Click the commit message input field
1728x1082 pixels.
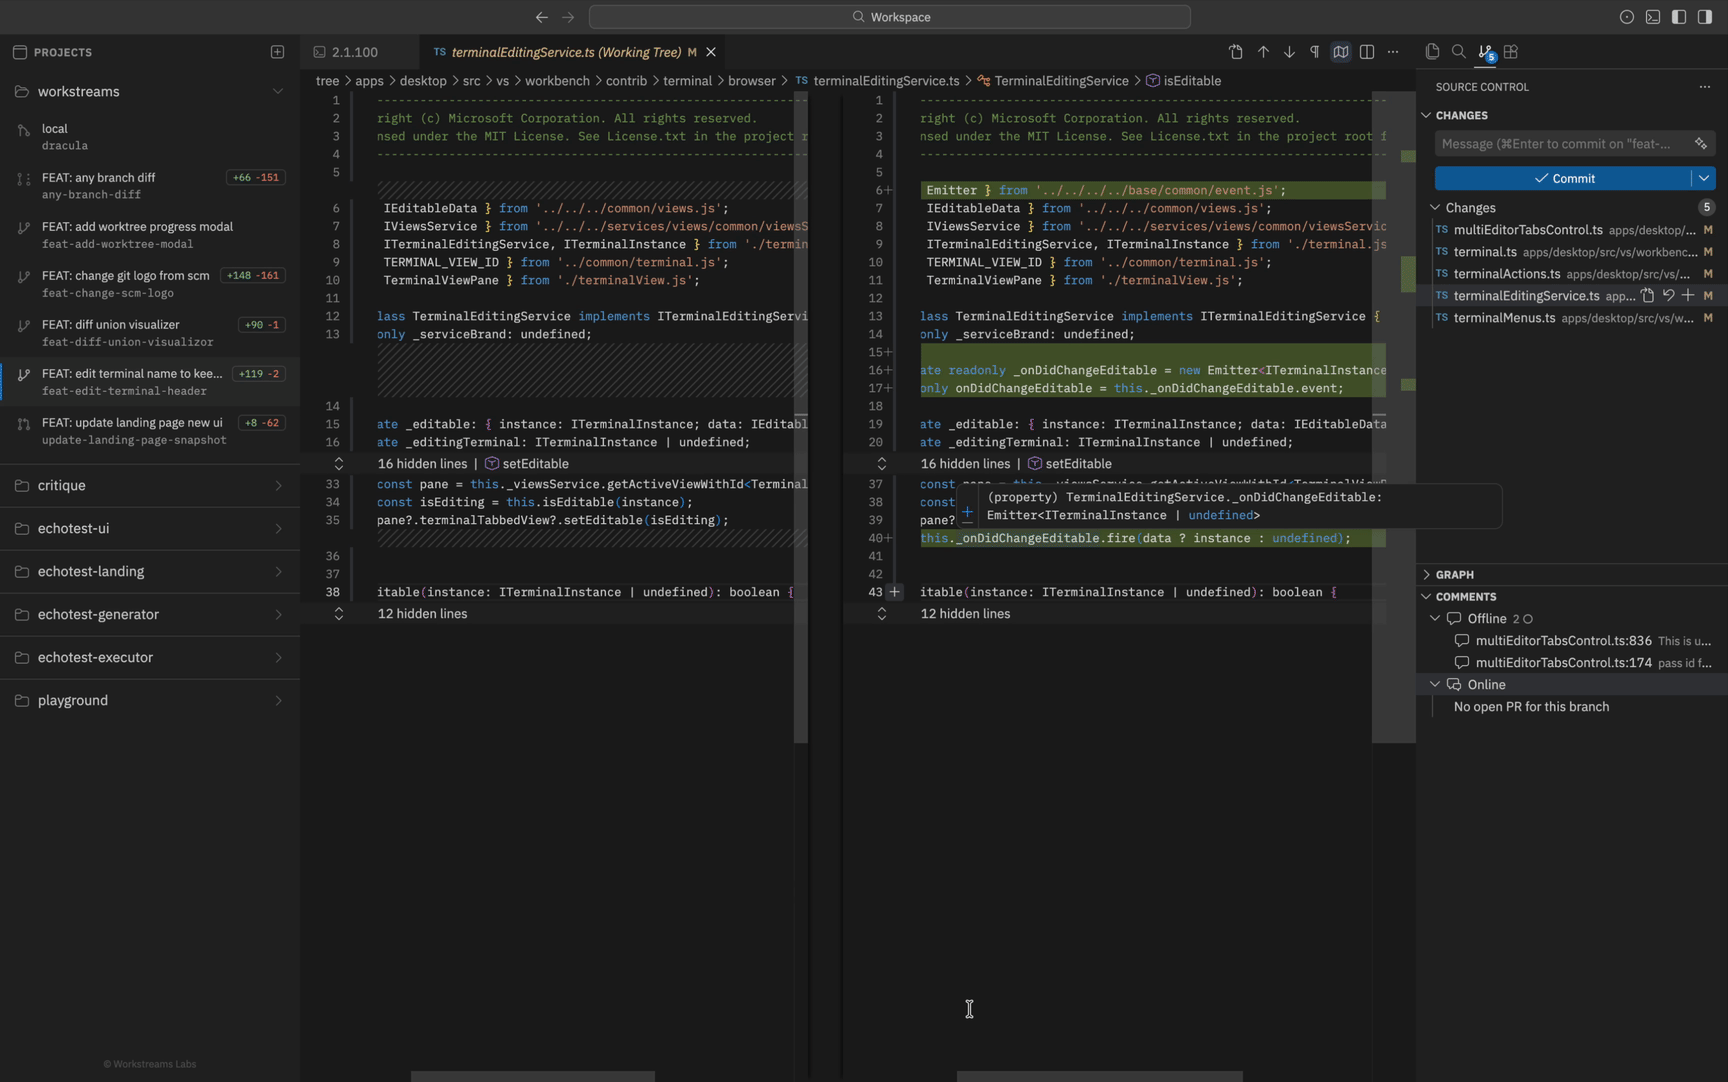coord(1555,143)
